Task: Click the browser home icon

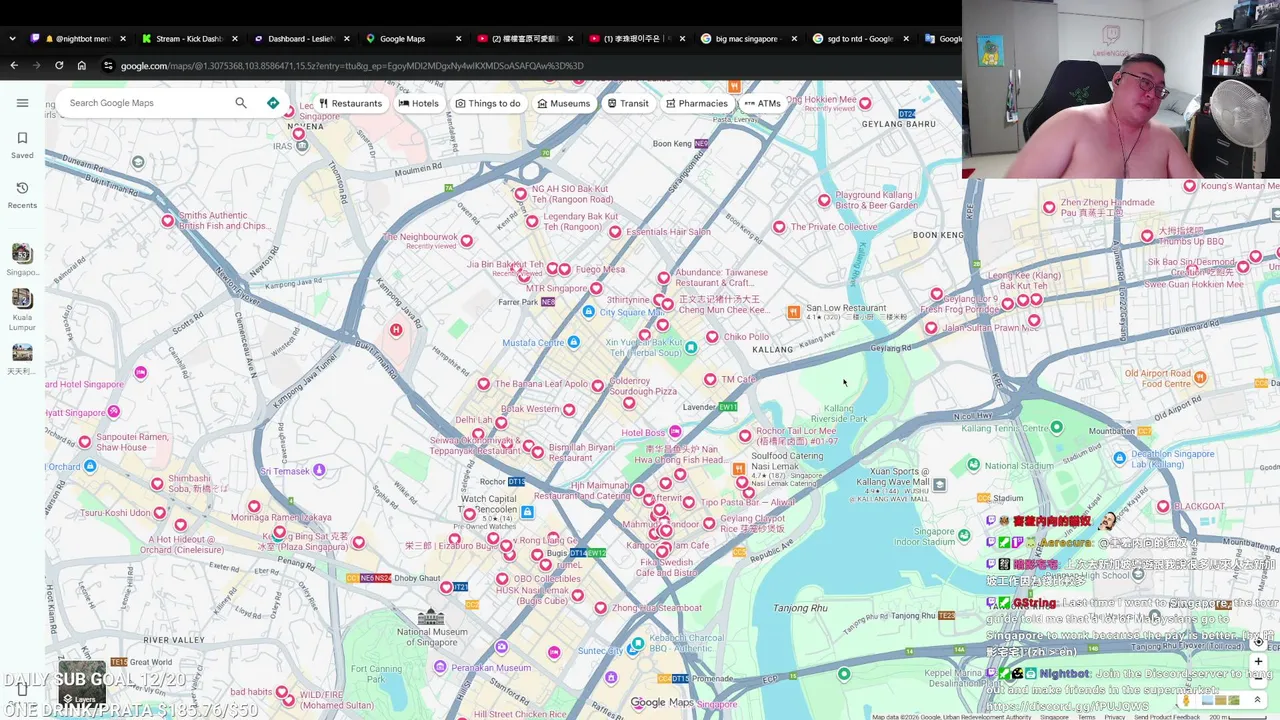Action: click(x=82, y=66)
